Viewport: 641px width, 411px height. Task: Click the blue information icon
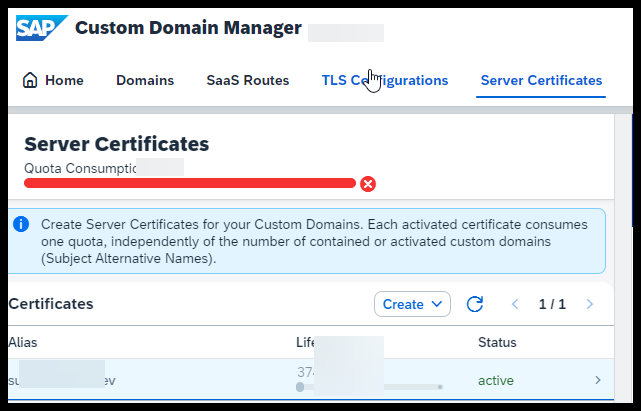(21, 224)
